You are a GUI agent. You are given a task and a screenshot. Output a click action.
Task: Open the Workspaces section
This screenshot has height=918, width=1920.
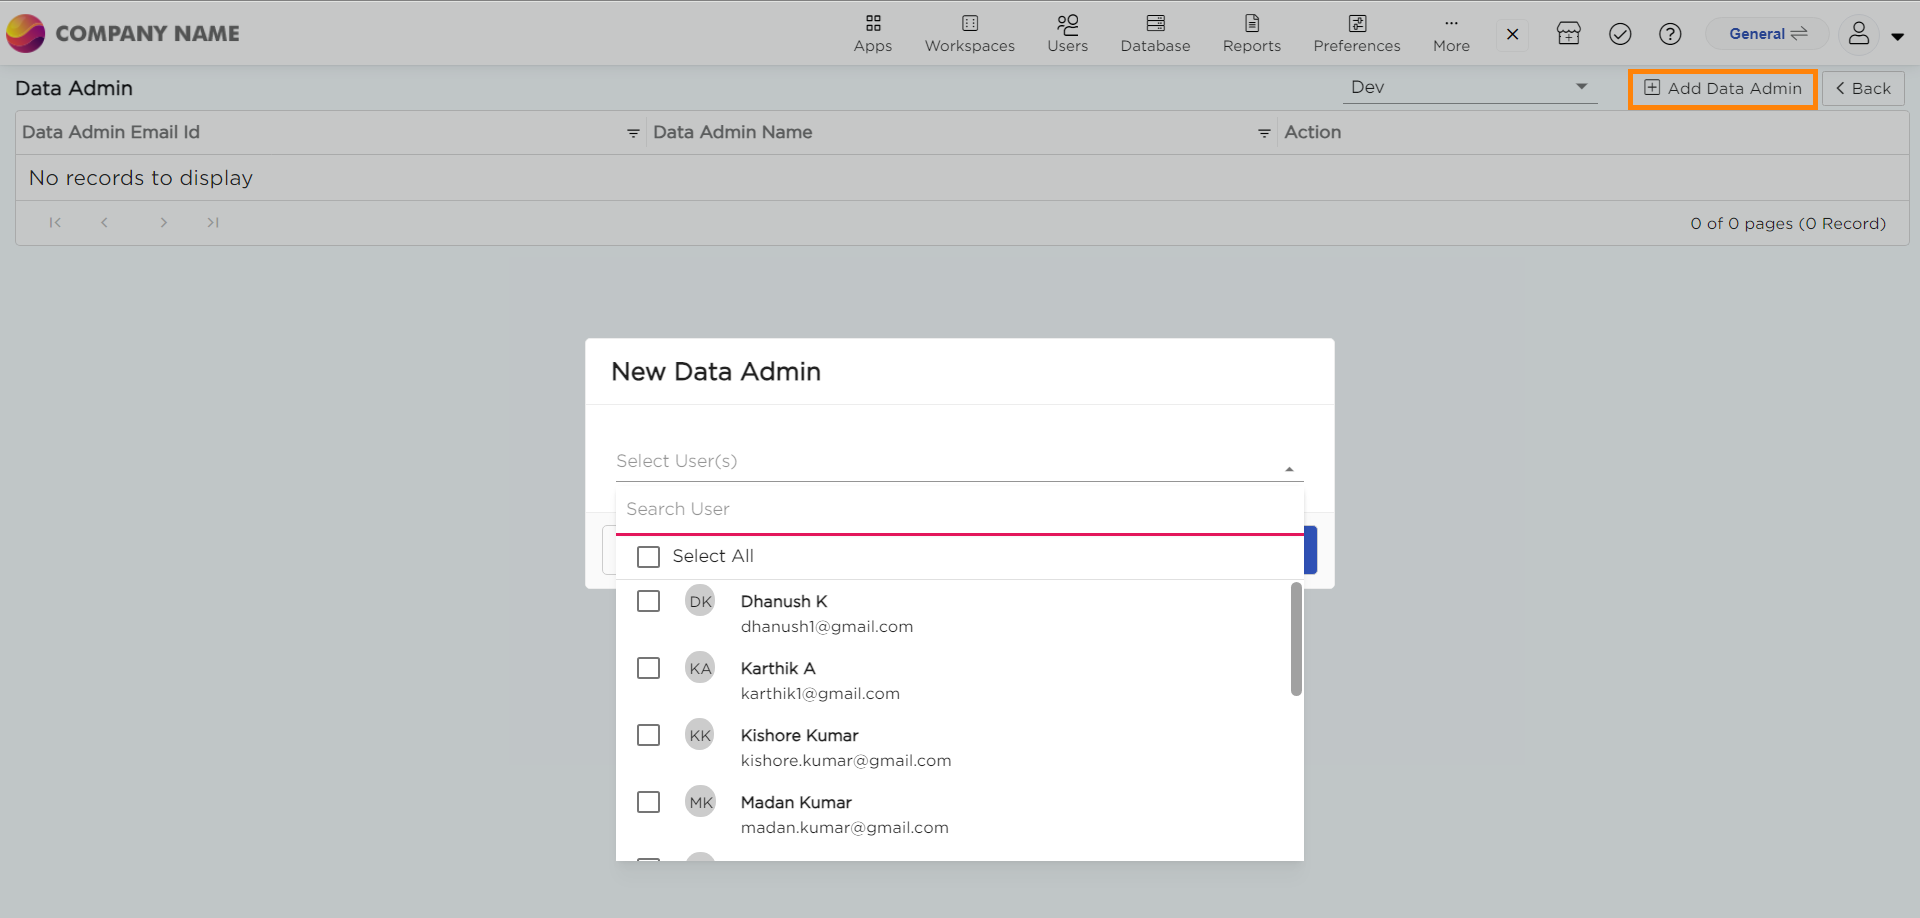(969, 33)
